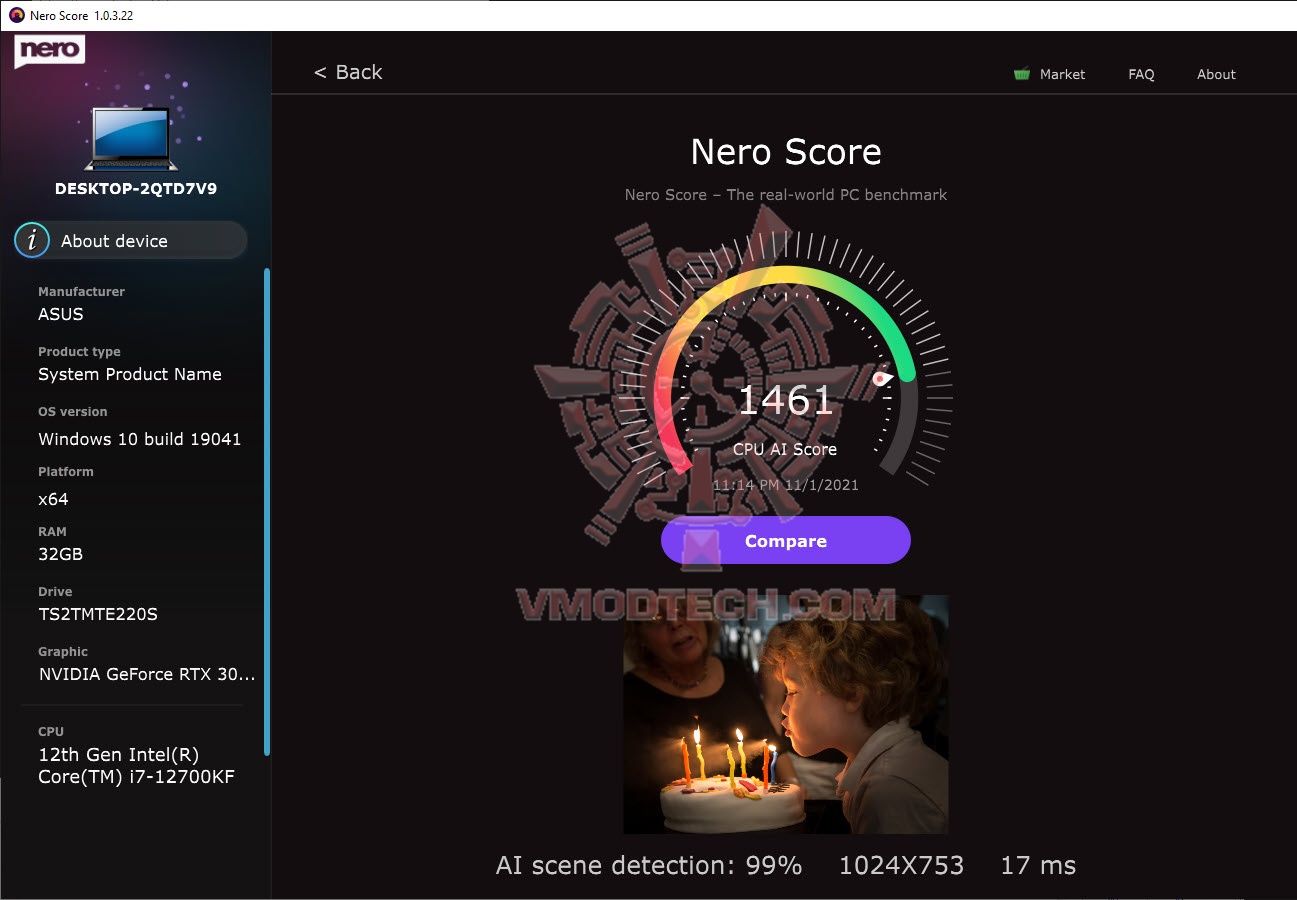This screenshot has width=1297, height=900.
Task: Click the Nero Score app icon in title bar
Action: [16, 15]
